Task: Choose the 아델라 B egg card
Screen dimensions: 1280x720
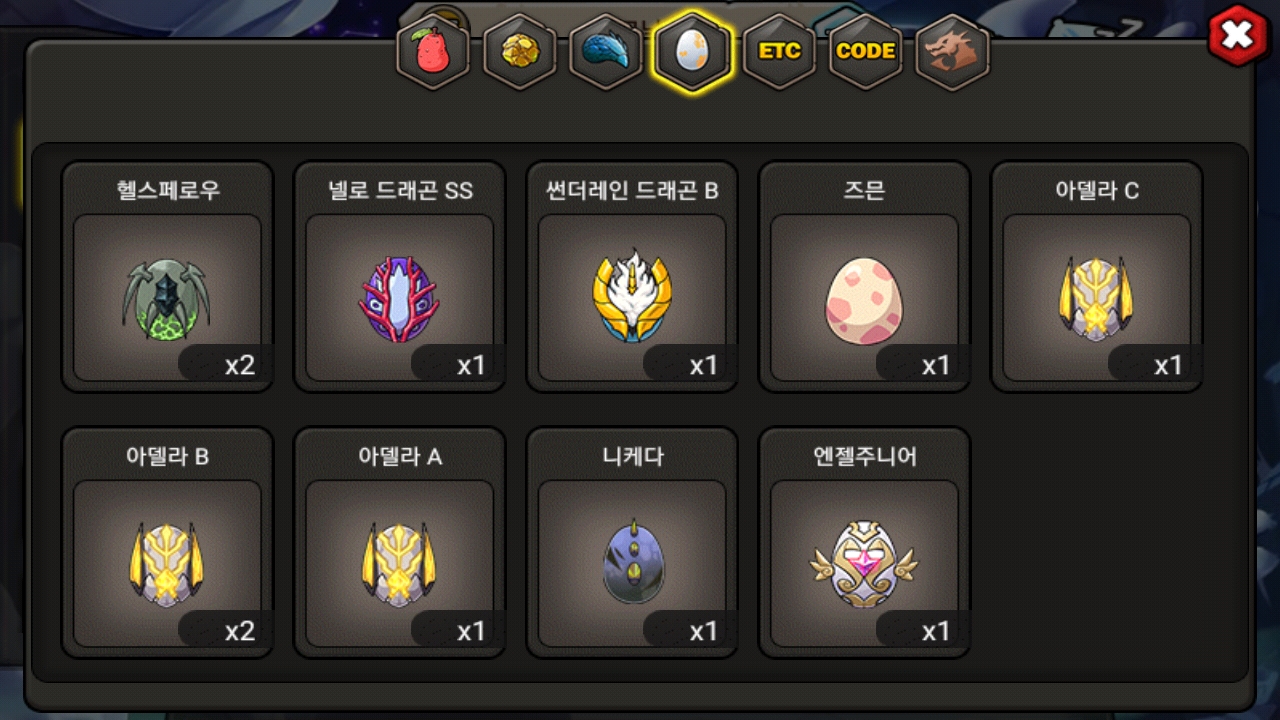Action: pos(167,543)
